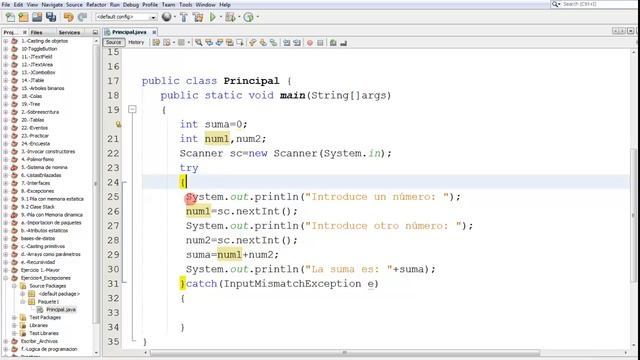Select the 1.-Casting de objetos project
The image size is (640, 360).
(x=44, y=41)
